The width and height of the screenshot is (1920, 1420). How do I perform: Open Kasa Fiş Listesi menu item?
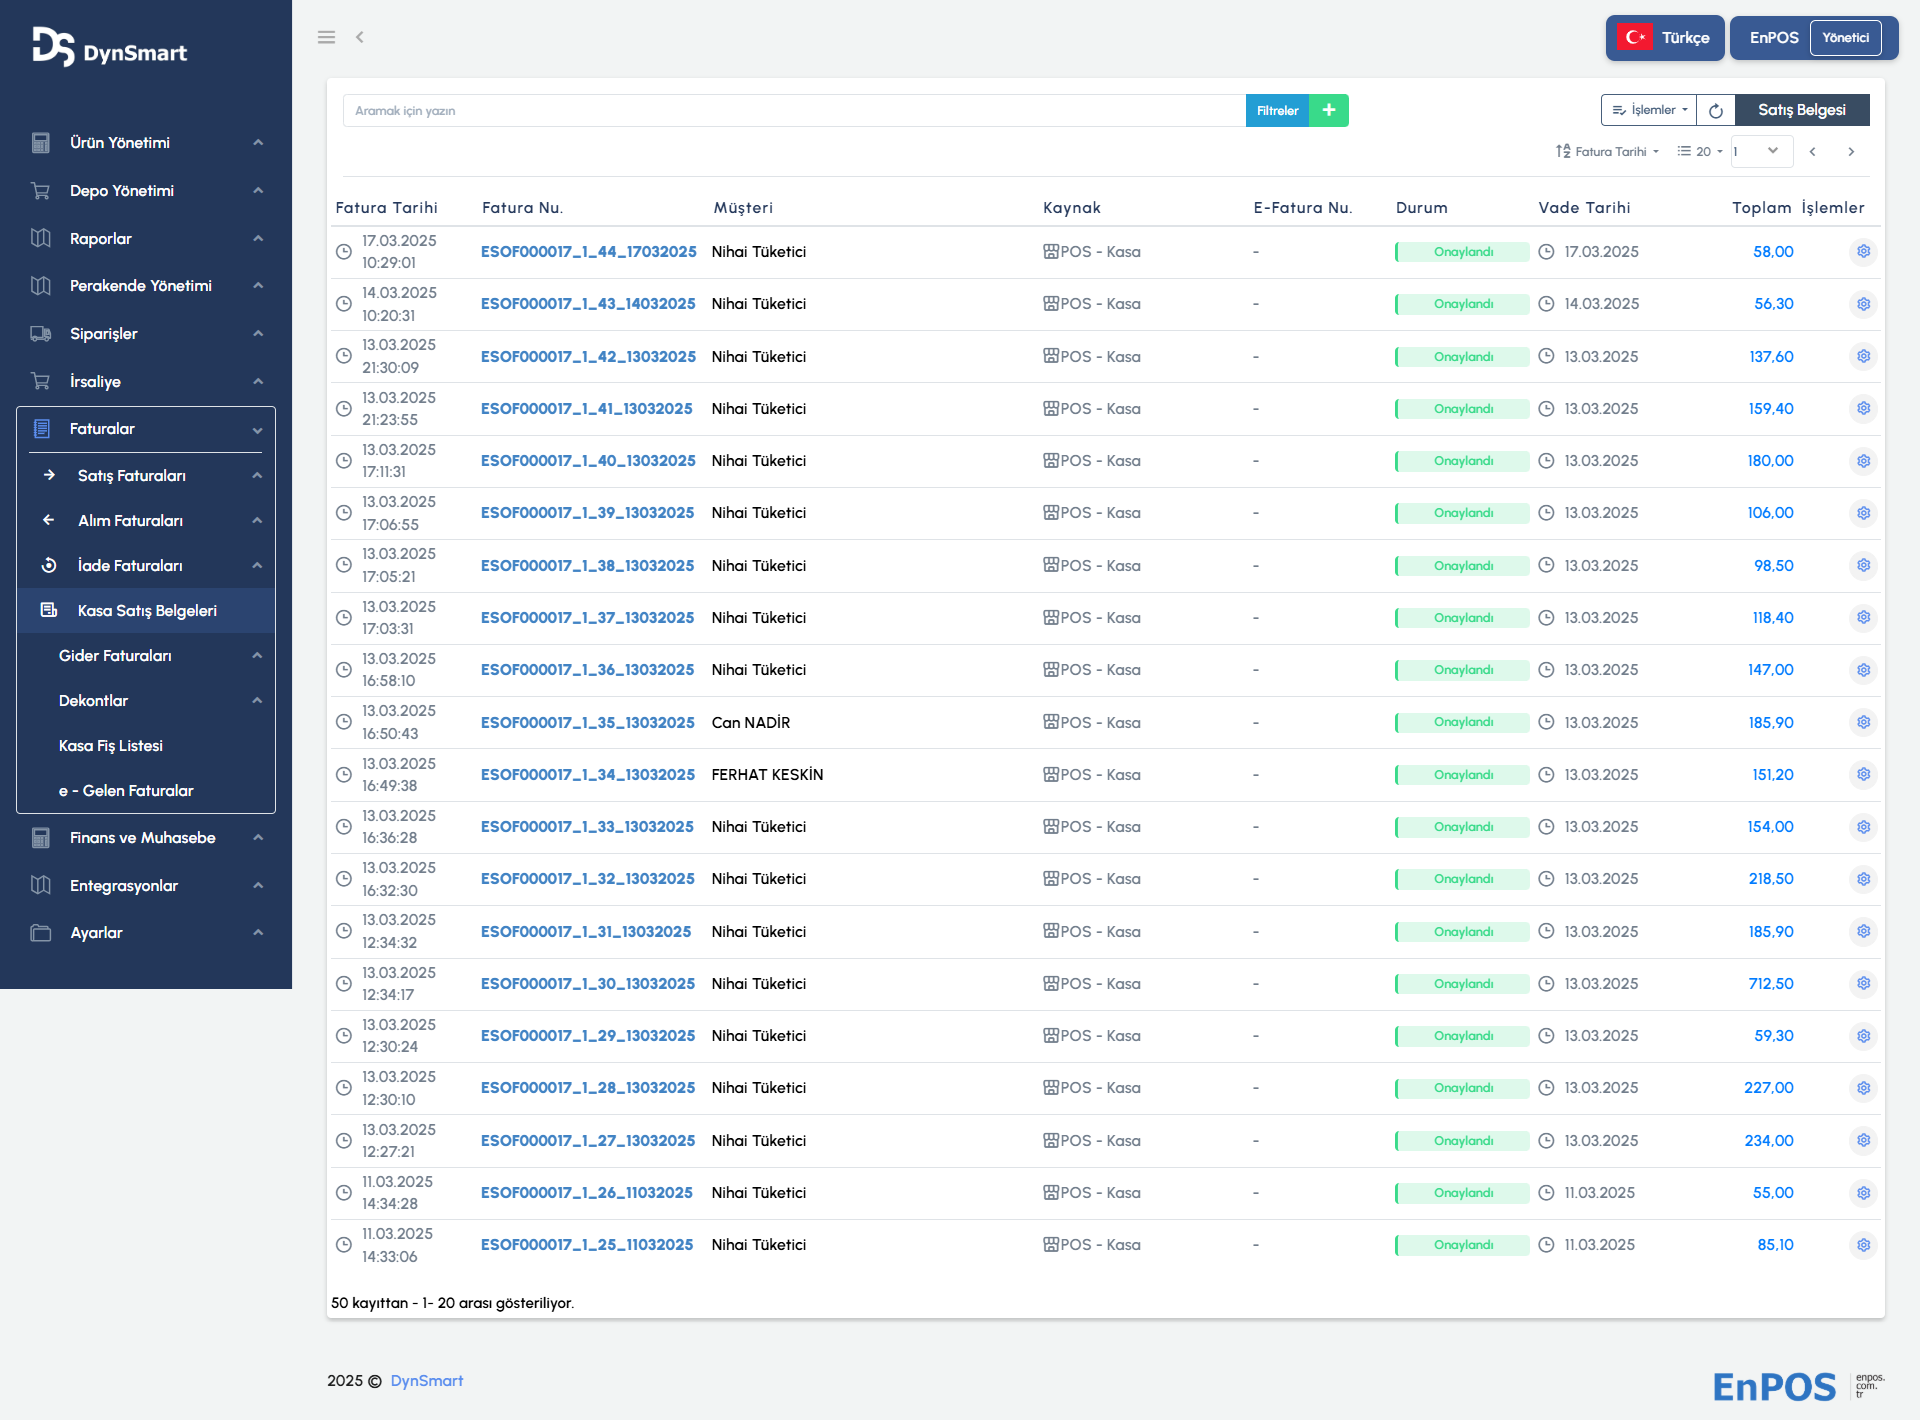click(111, 746)
